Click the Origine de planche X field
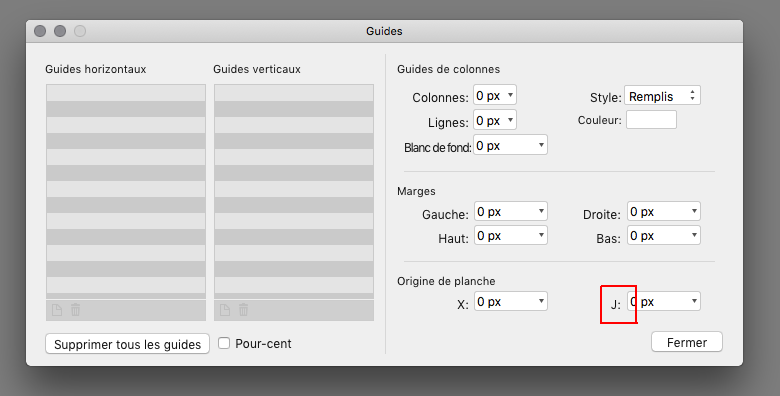The width and height of the screenshot is (780, 396). coord(511,301)
